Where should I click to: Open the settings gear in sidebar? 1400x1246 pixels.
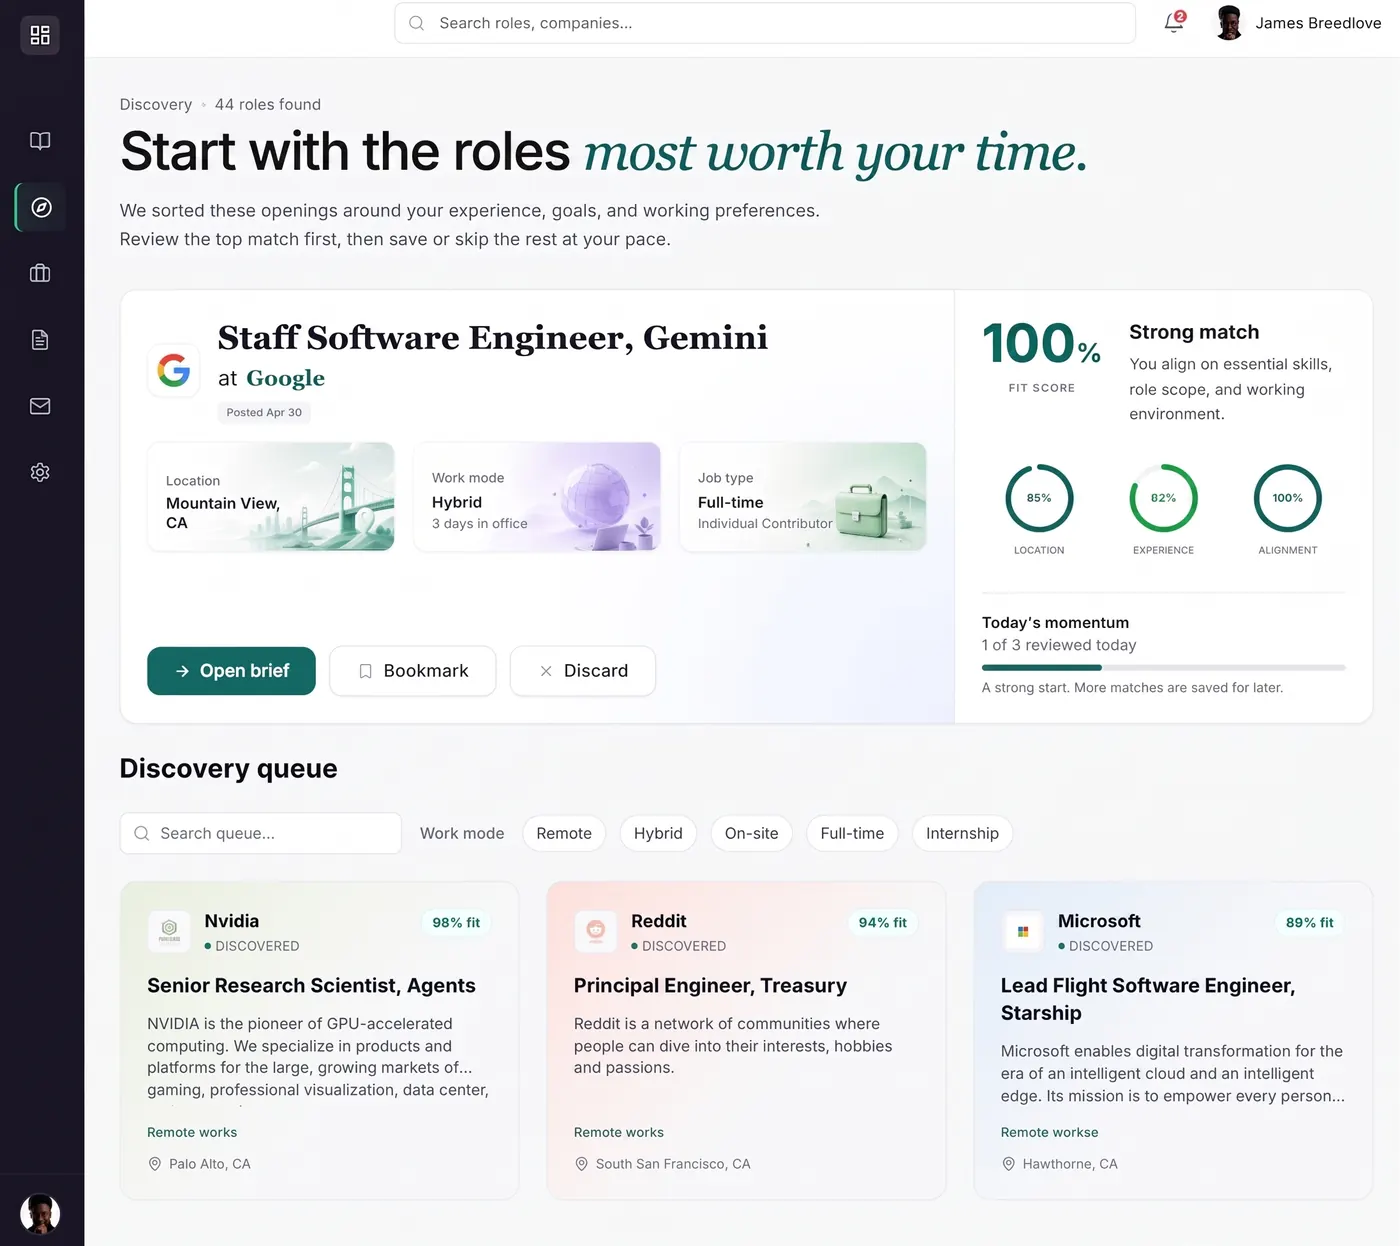(x=40, y=472)
